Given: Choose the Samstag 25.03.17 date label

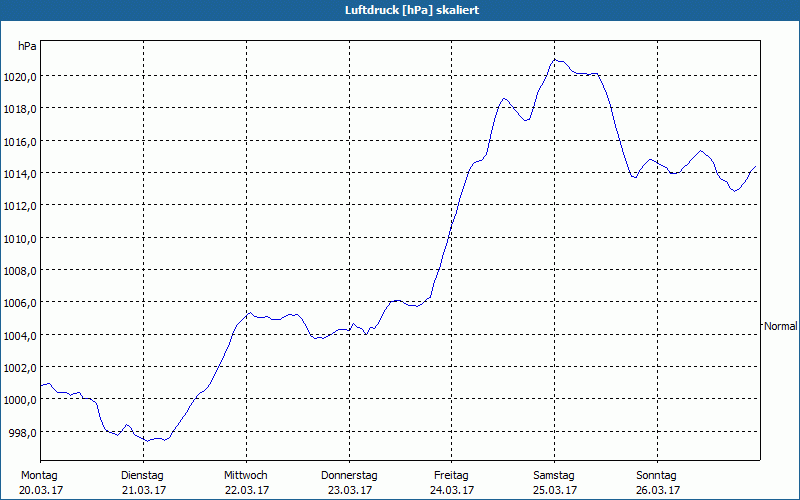Looking at the screenshot, I should click(x=554, y=482).
